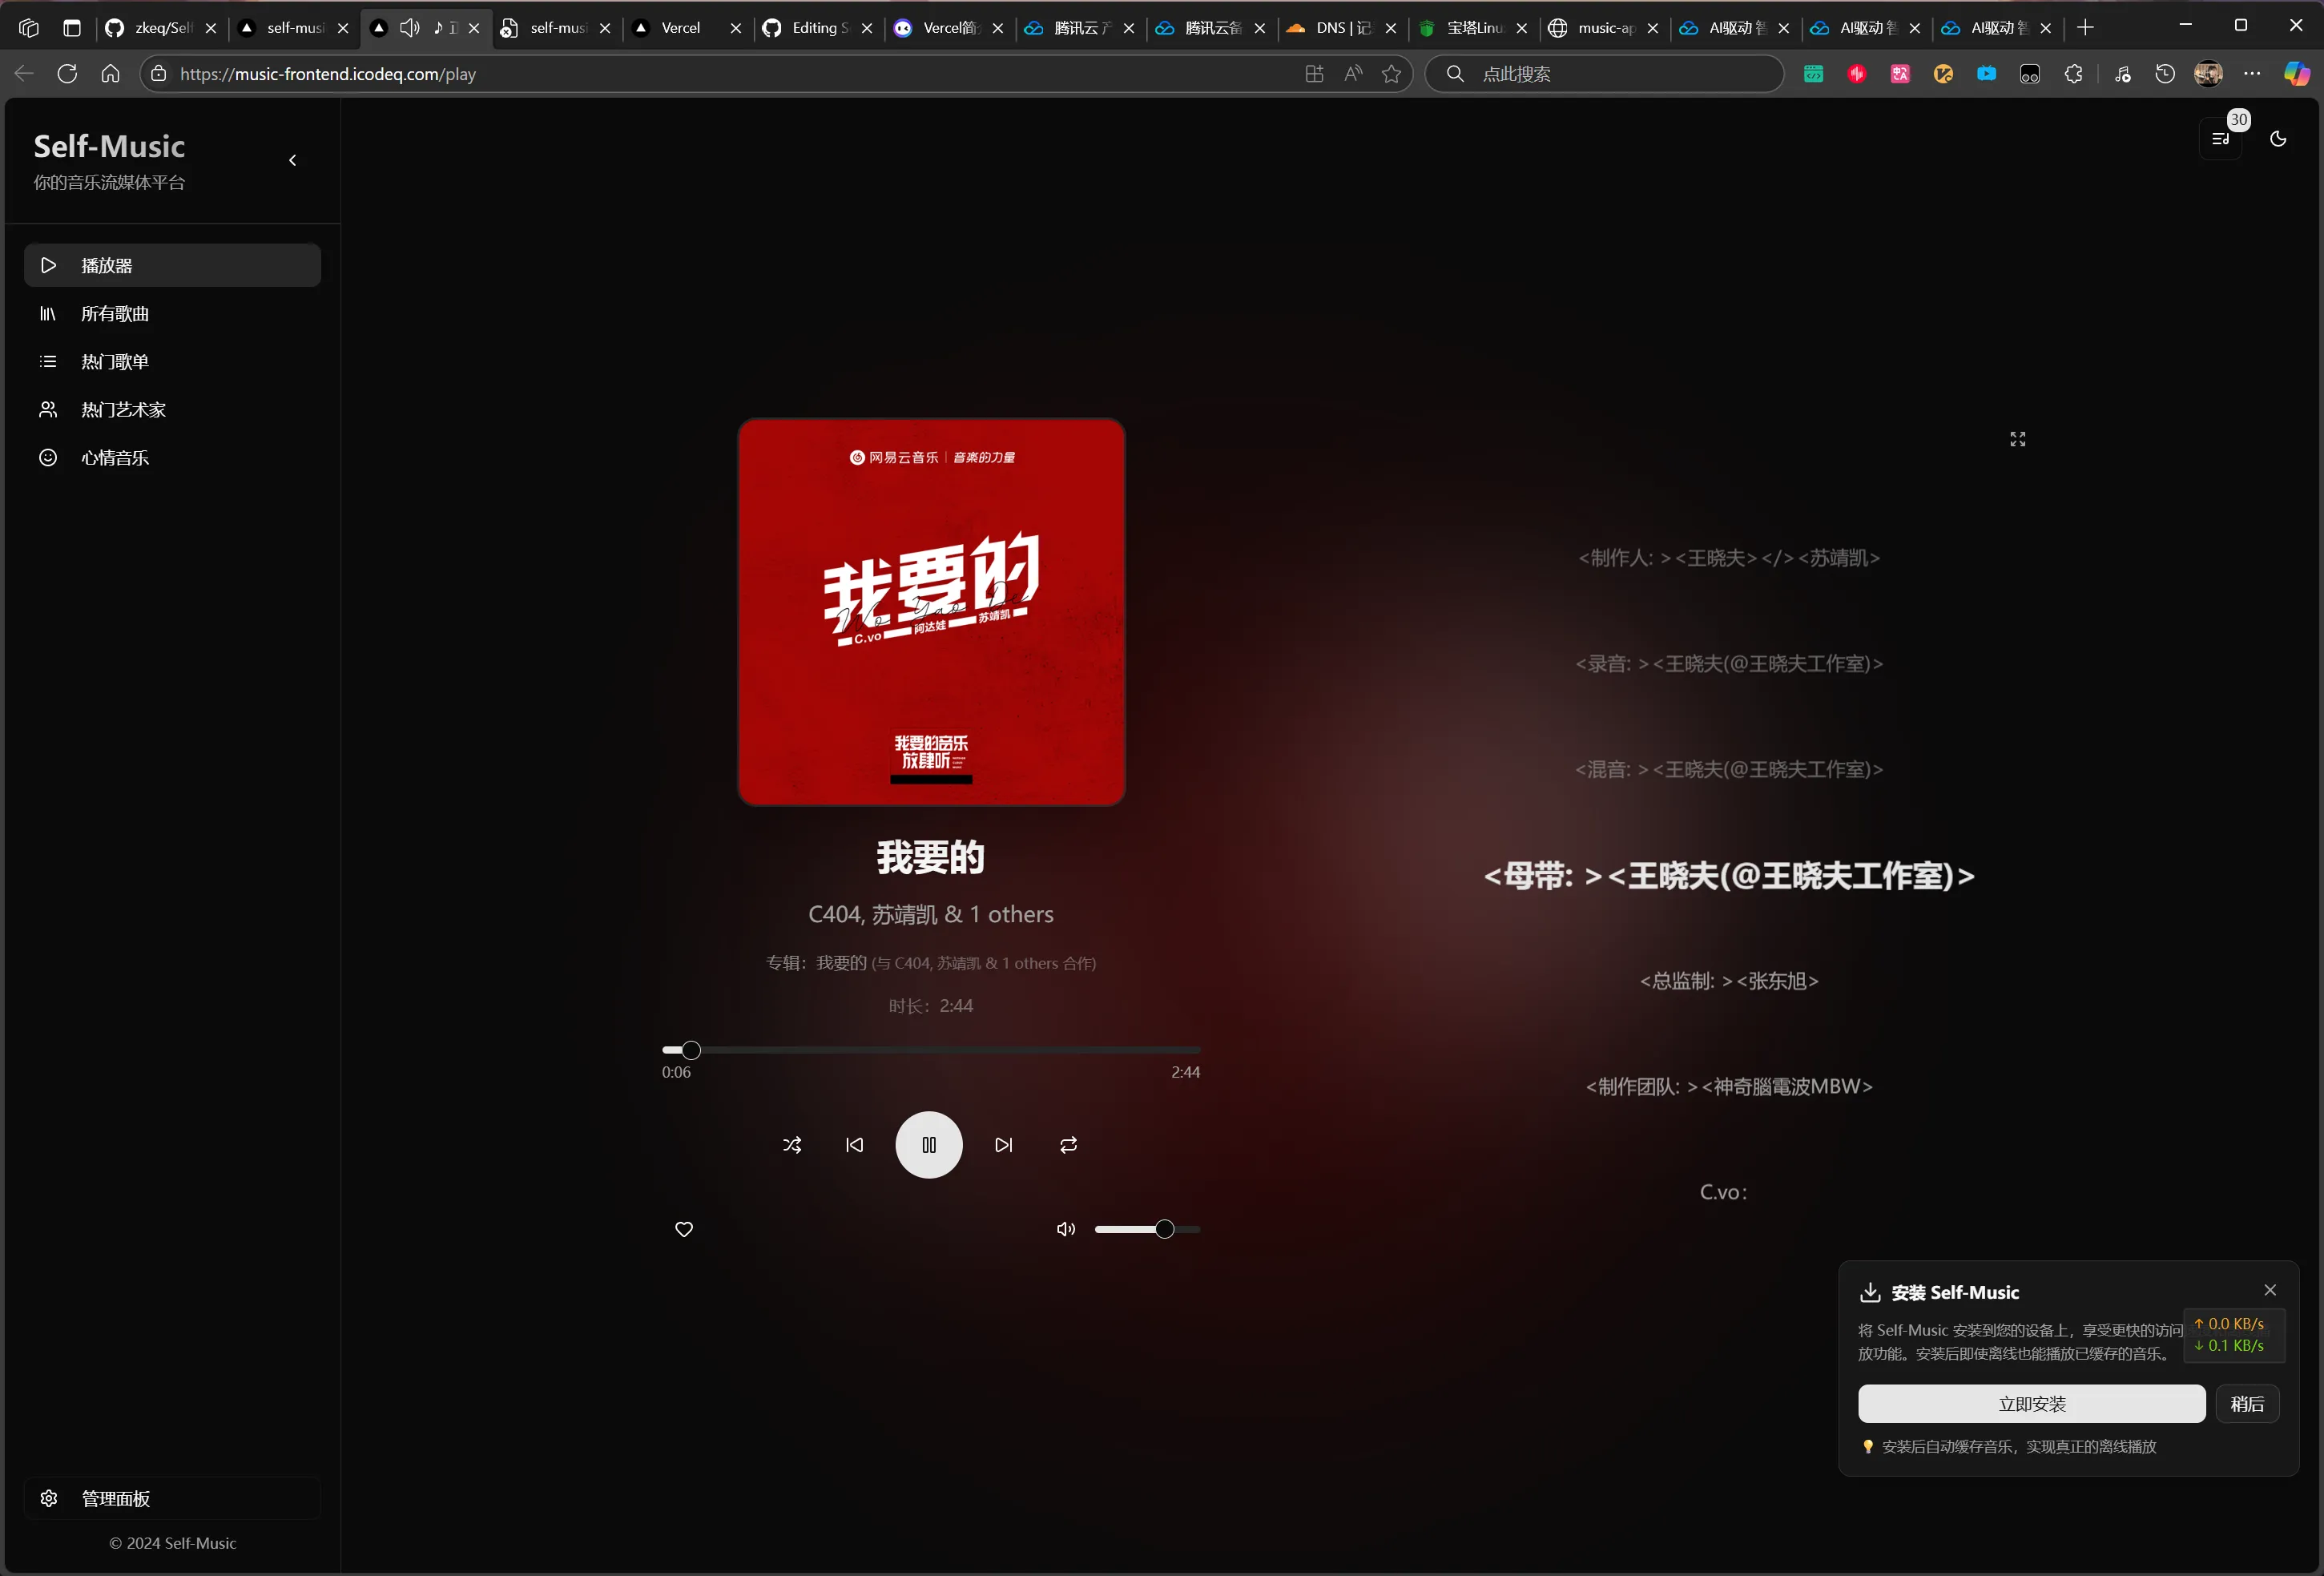Close the active music player tab

click(x=474, y=28)
